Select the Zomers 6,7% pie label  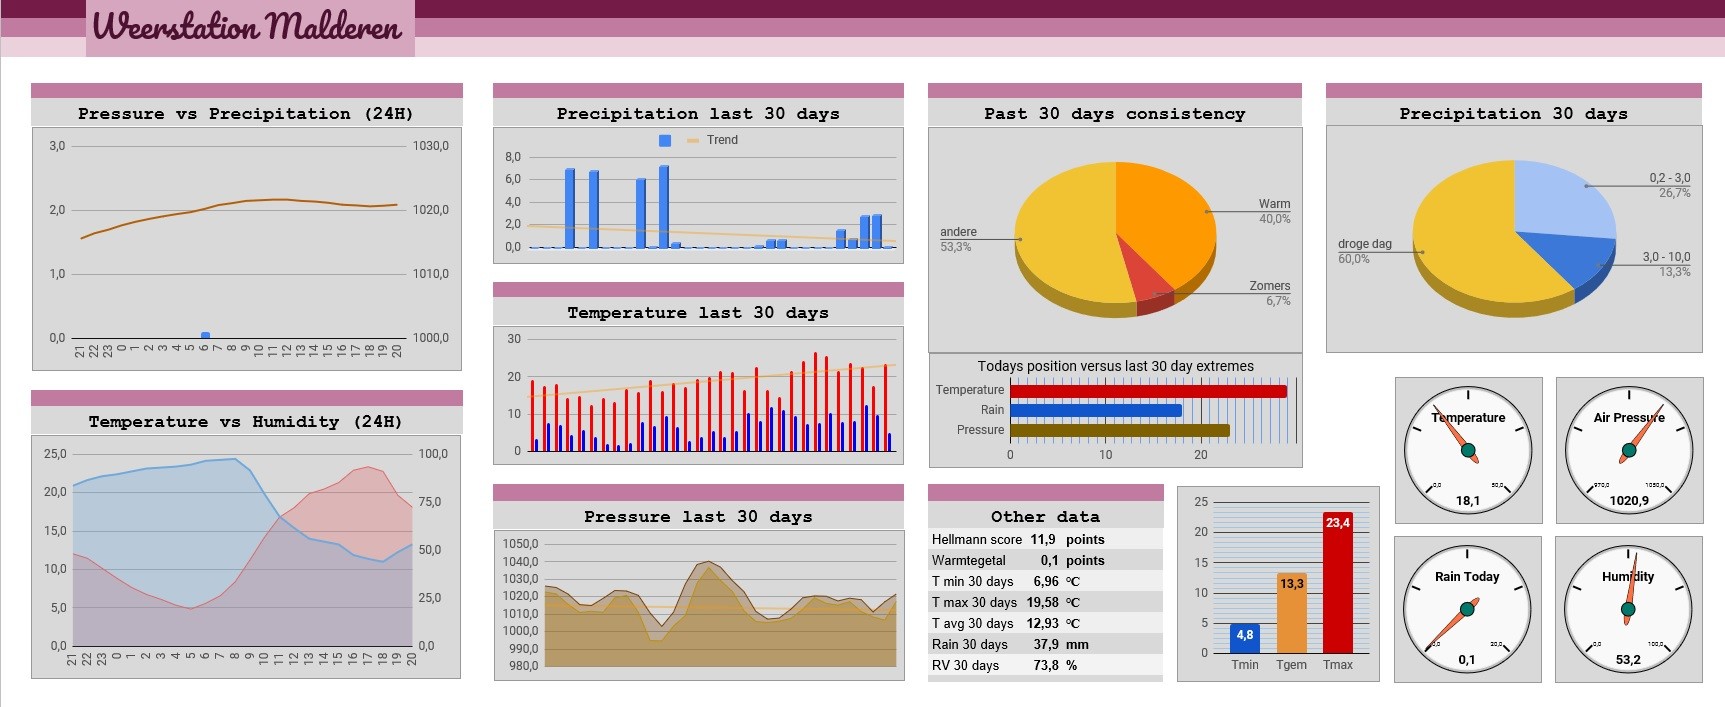click(1270, 293)
